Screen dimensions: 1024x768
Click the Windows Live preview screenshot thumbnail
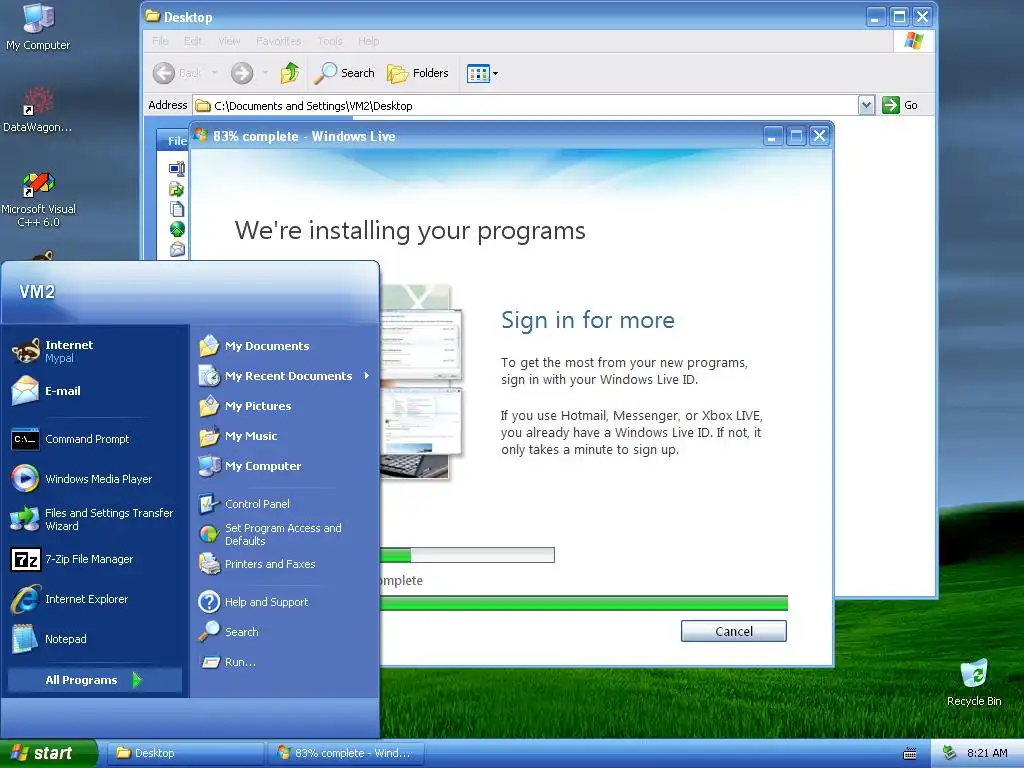[421, 382]
